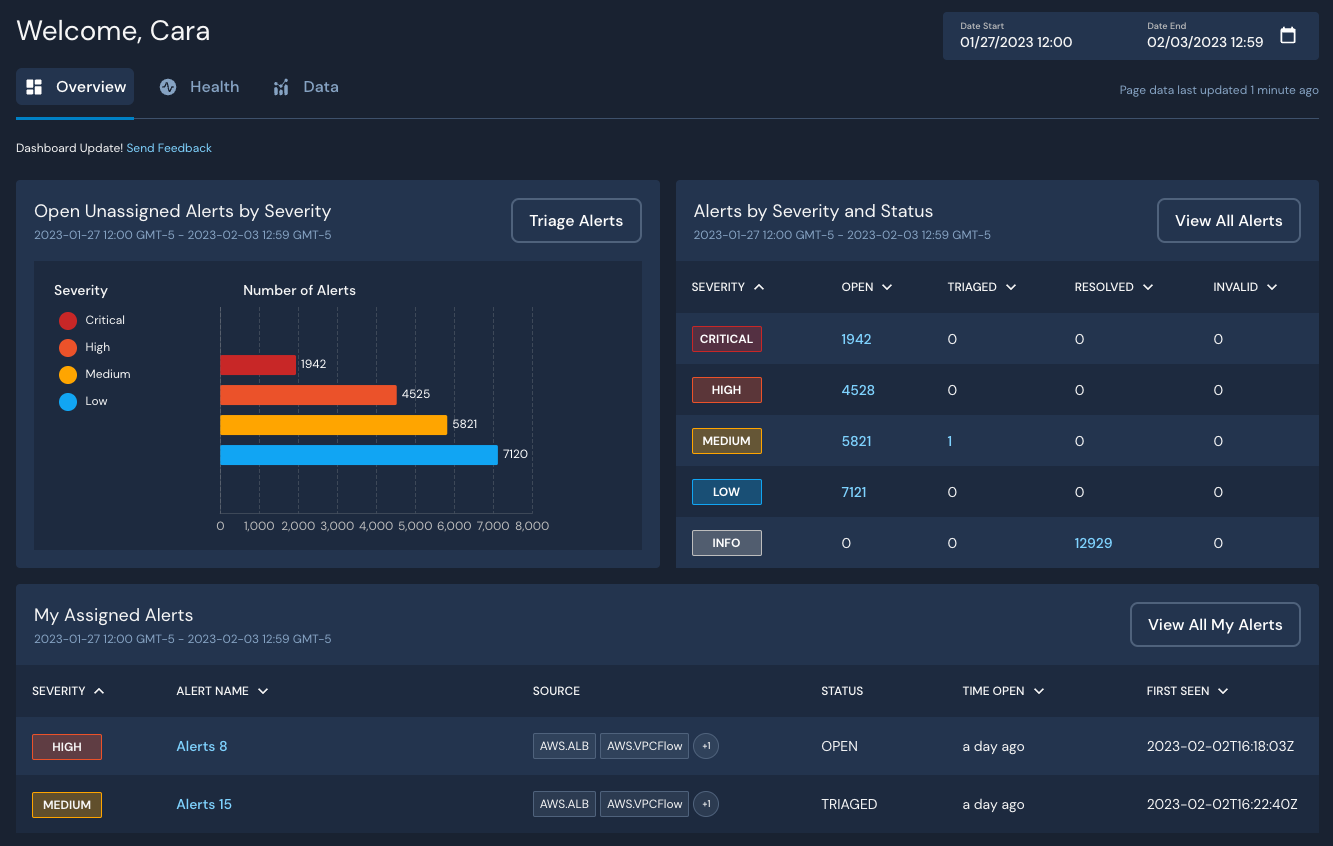1333x846 pixels.
Task: Click +1 source badge for Alerts 15
Action: tap(706, 804)
